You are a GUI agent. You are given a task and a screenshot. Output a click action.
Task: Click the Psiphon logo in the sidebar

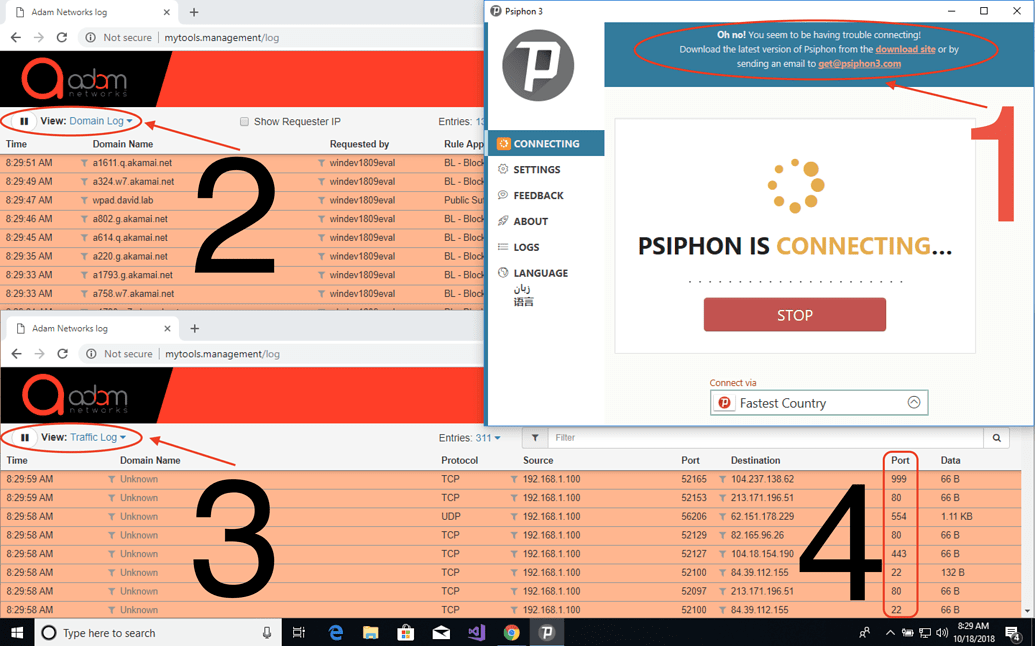click(x=538, y=65)
